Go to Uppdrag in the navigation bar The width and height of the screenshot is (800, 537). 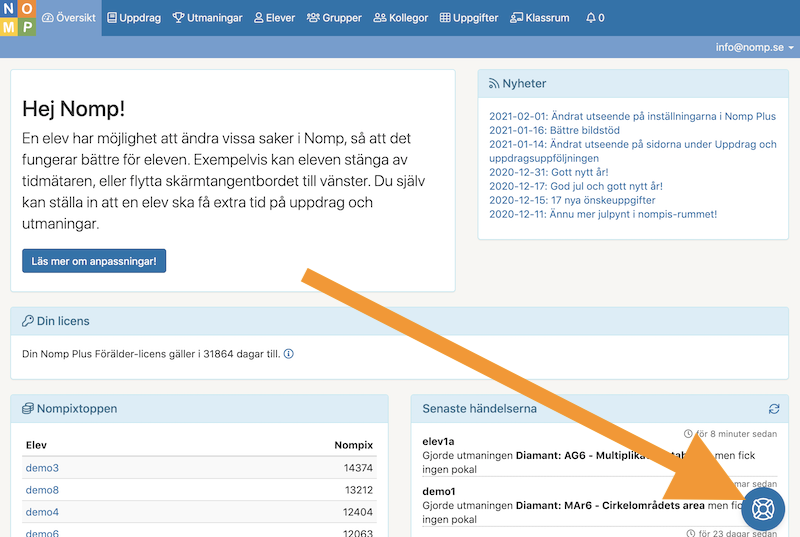click(134, 18)
